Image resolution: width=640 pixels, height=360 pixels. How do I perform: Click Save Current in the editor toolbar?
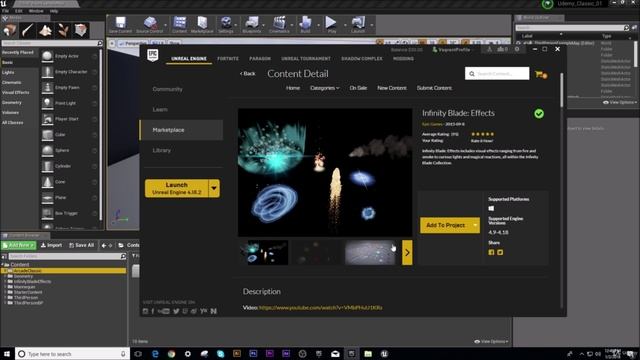tap(120, 24)
